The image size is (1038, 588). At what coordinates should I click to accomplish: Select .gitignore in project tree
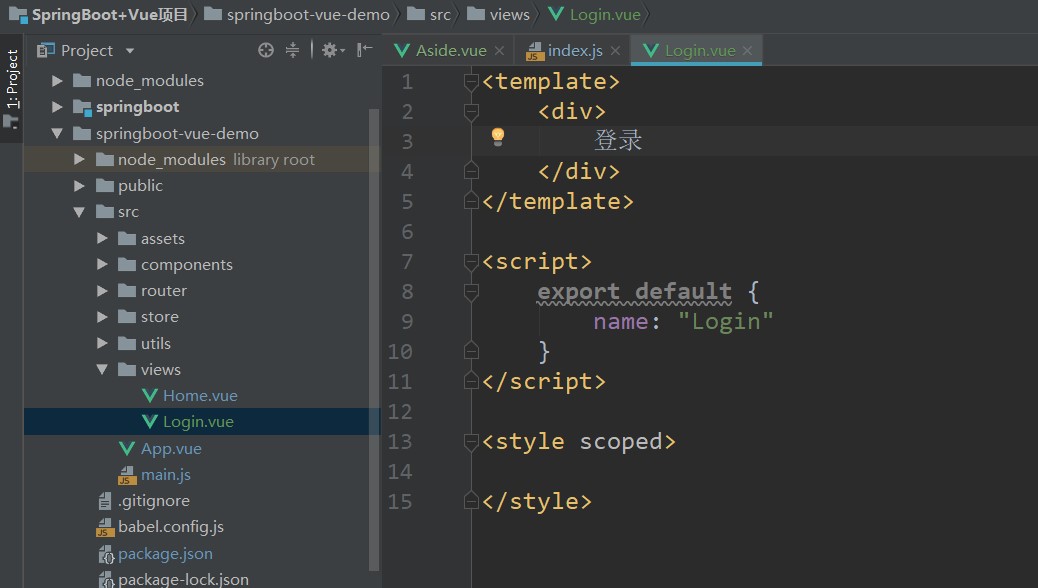point(154,501)
